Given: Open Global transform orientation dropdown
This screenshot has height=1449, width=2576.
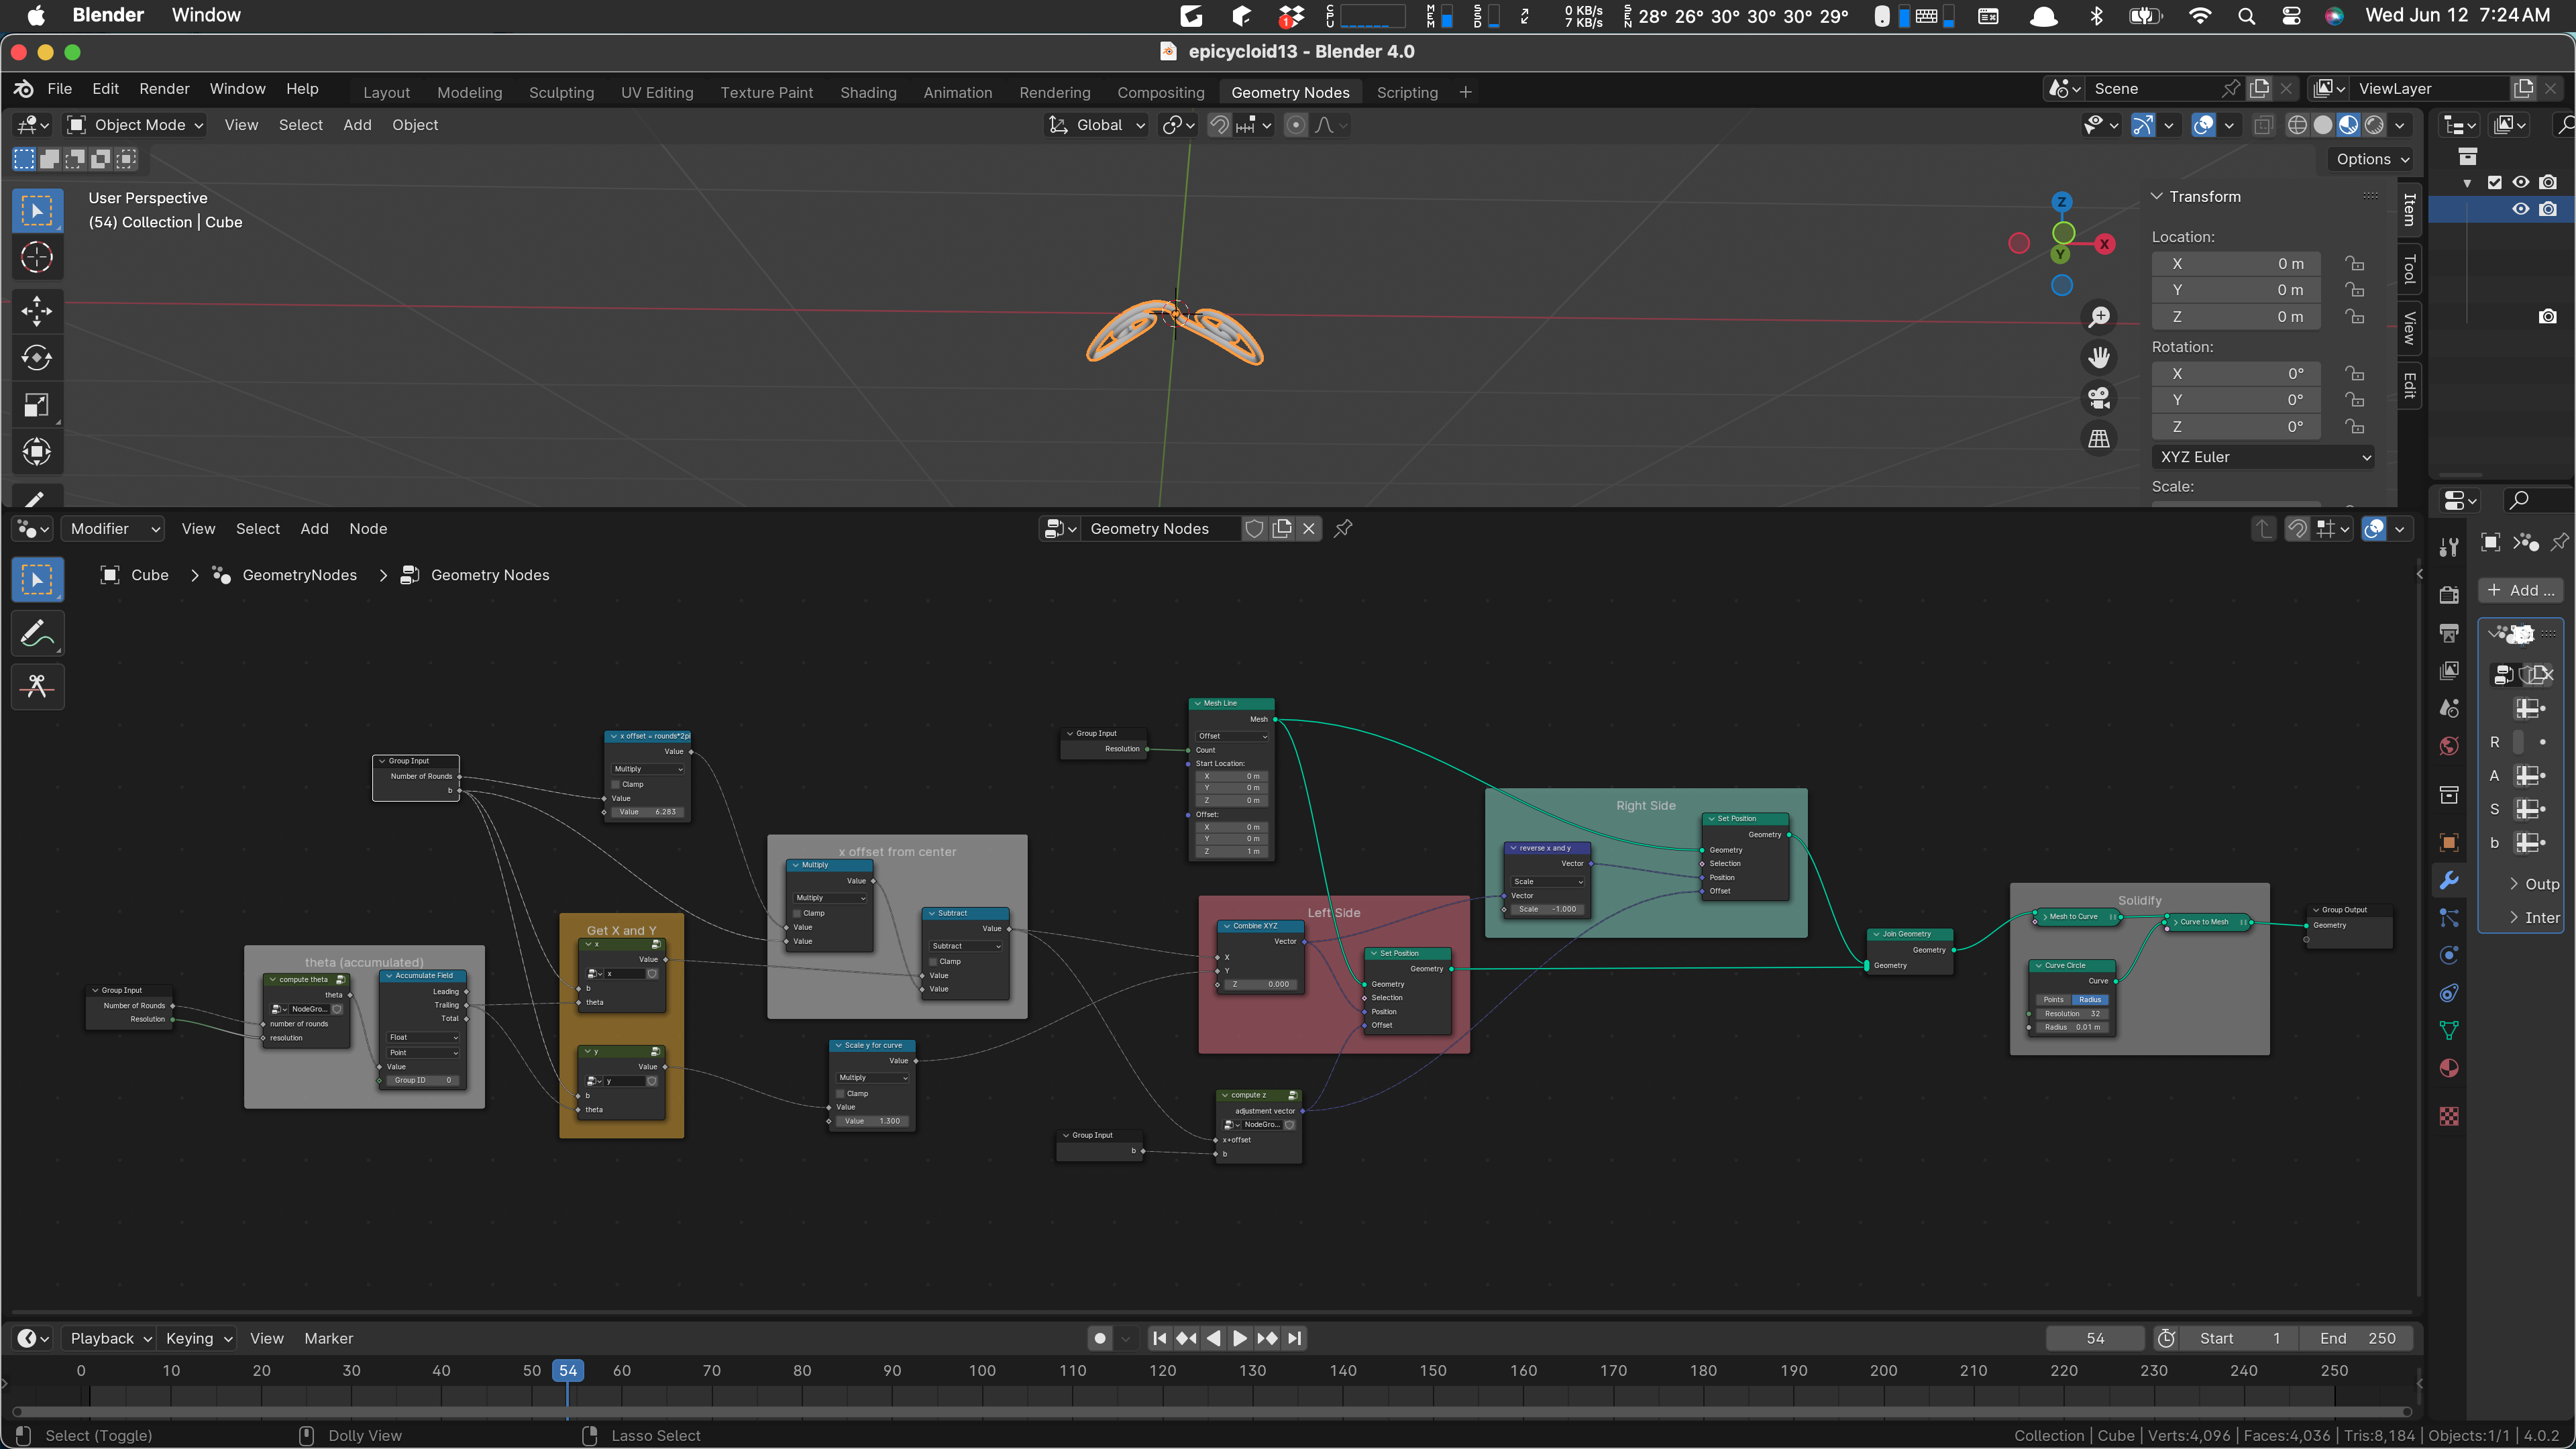Looking at the screenshot, I should [1097, 125].
